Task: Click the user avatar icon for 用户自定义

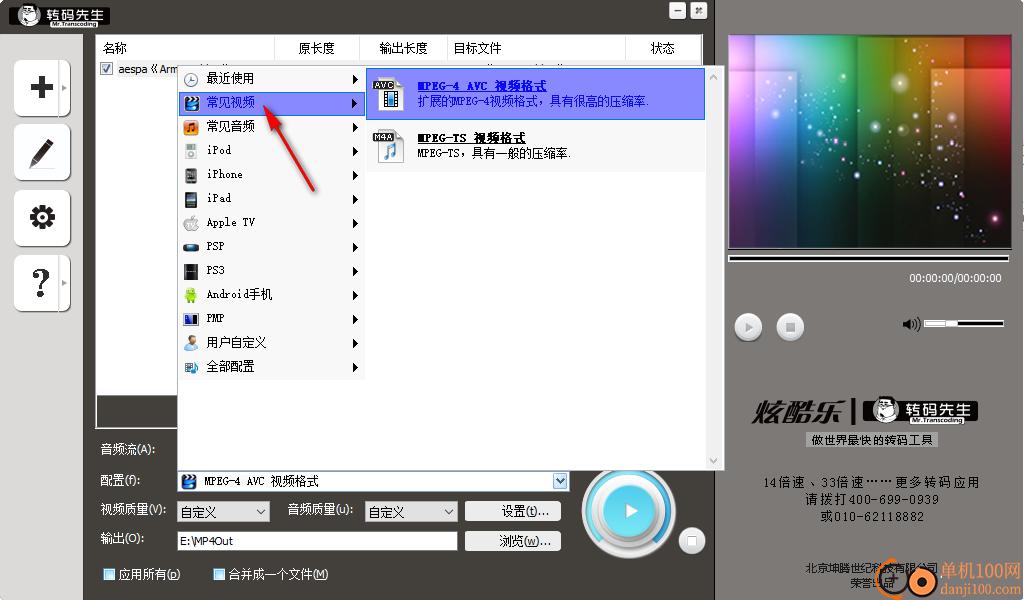Action: [x=191, y=343]
